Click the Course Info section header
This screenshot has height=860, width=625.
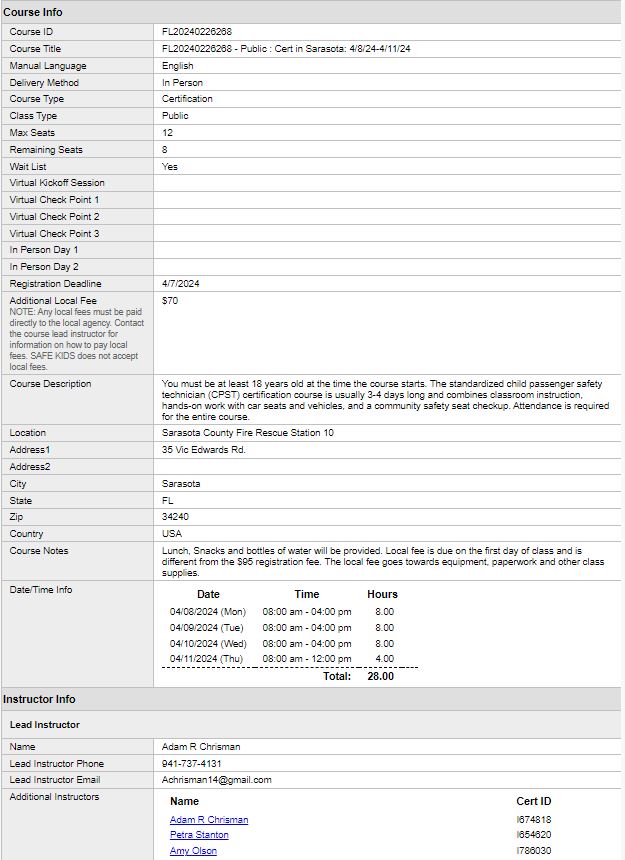(x=32, y=12)
